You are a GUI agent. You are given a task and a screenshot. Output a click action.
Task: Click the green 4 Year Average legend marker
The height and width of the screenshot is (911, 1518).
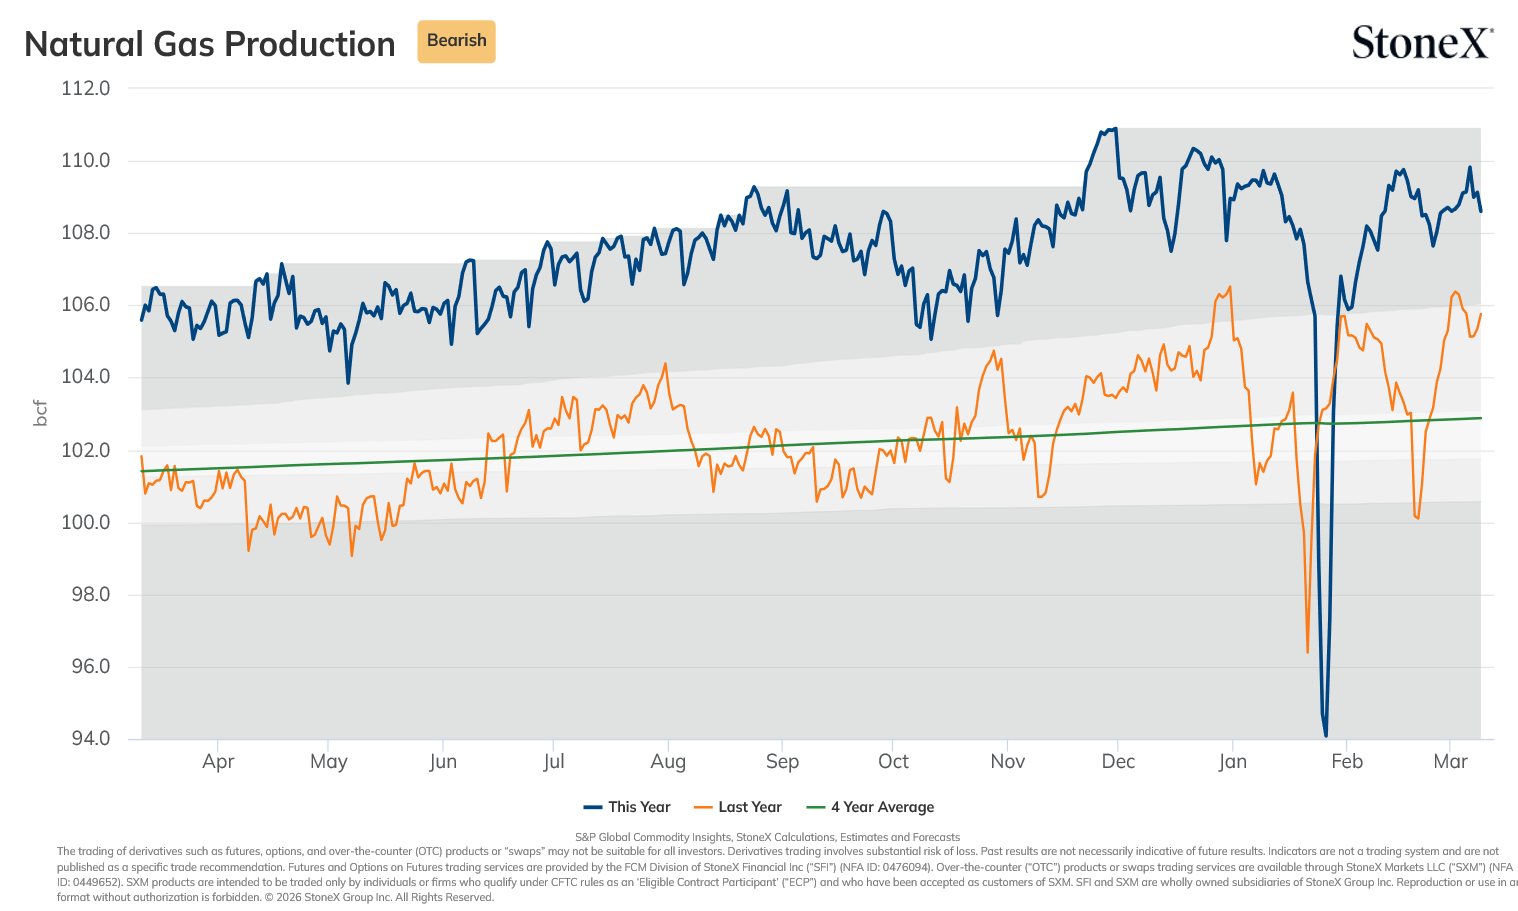(815, 807)
